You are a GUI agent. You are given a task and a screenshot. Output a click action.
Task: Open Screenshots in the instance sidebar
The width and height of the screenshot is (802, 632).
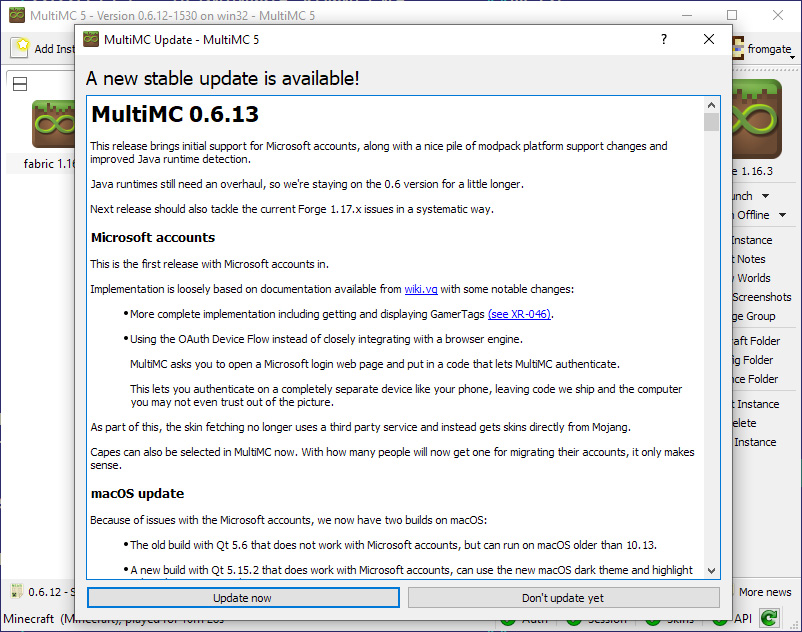[x=761, y=297]
